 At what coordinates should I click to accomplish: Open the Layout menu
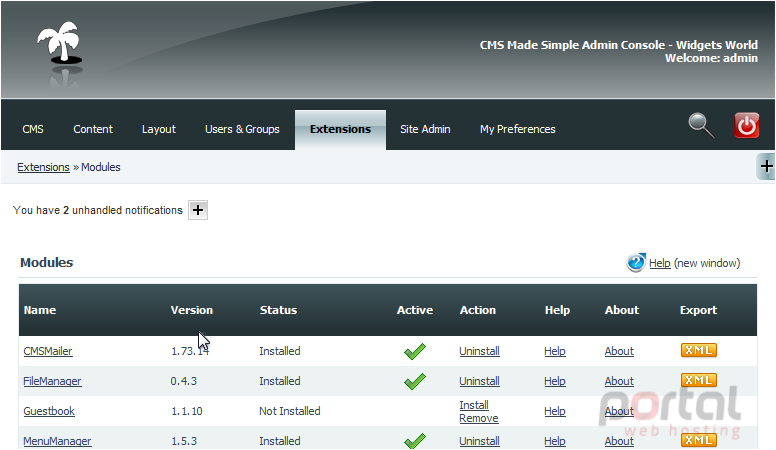[159, 129]
